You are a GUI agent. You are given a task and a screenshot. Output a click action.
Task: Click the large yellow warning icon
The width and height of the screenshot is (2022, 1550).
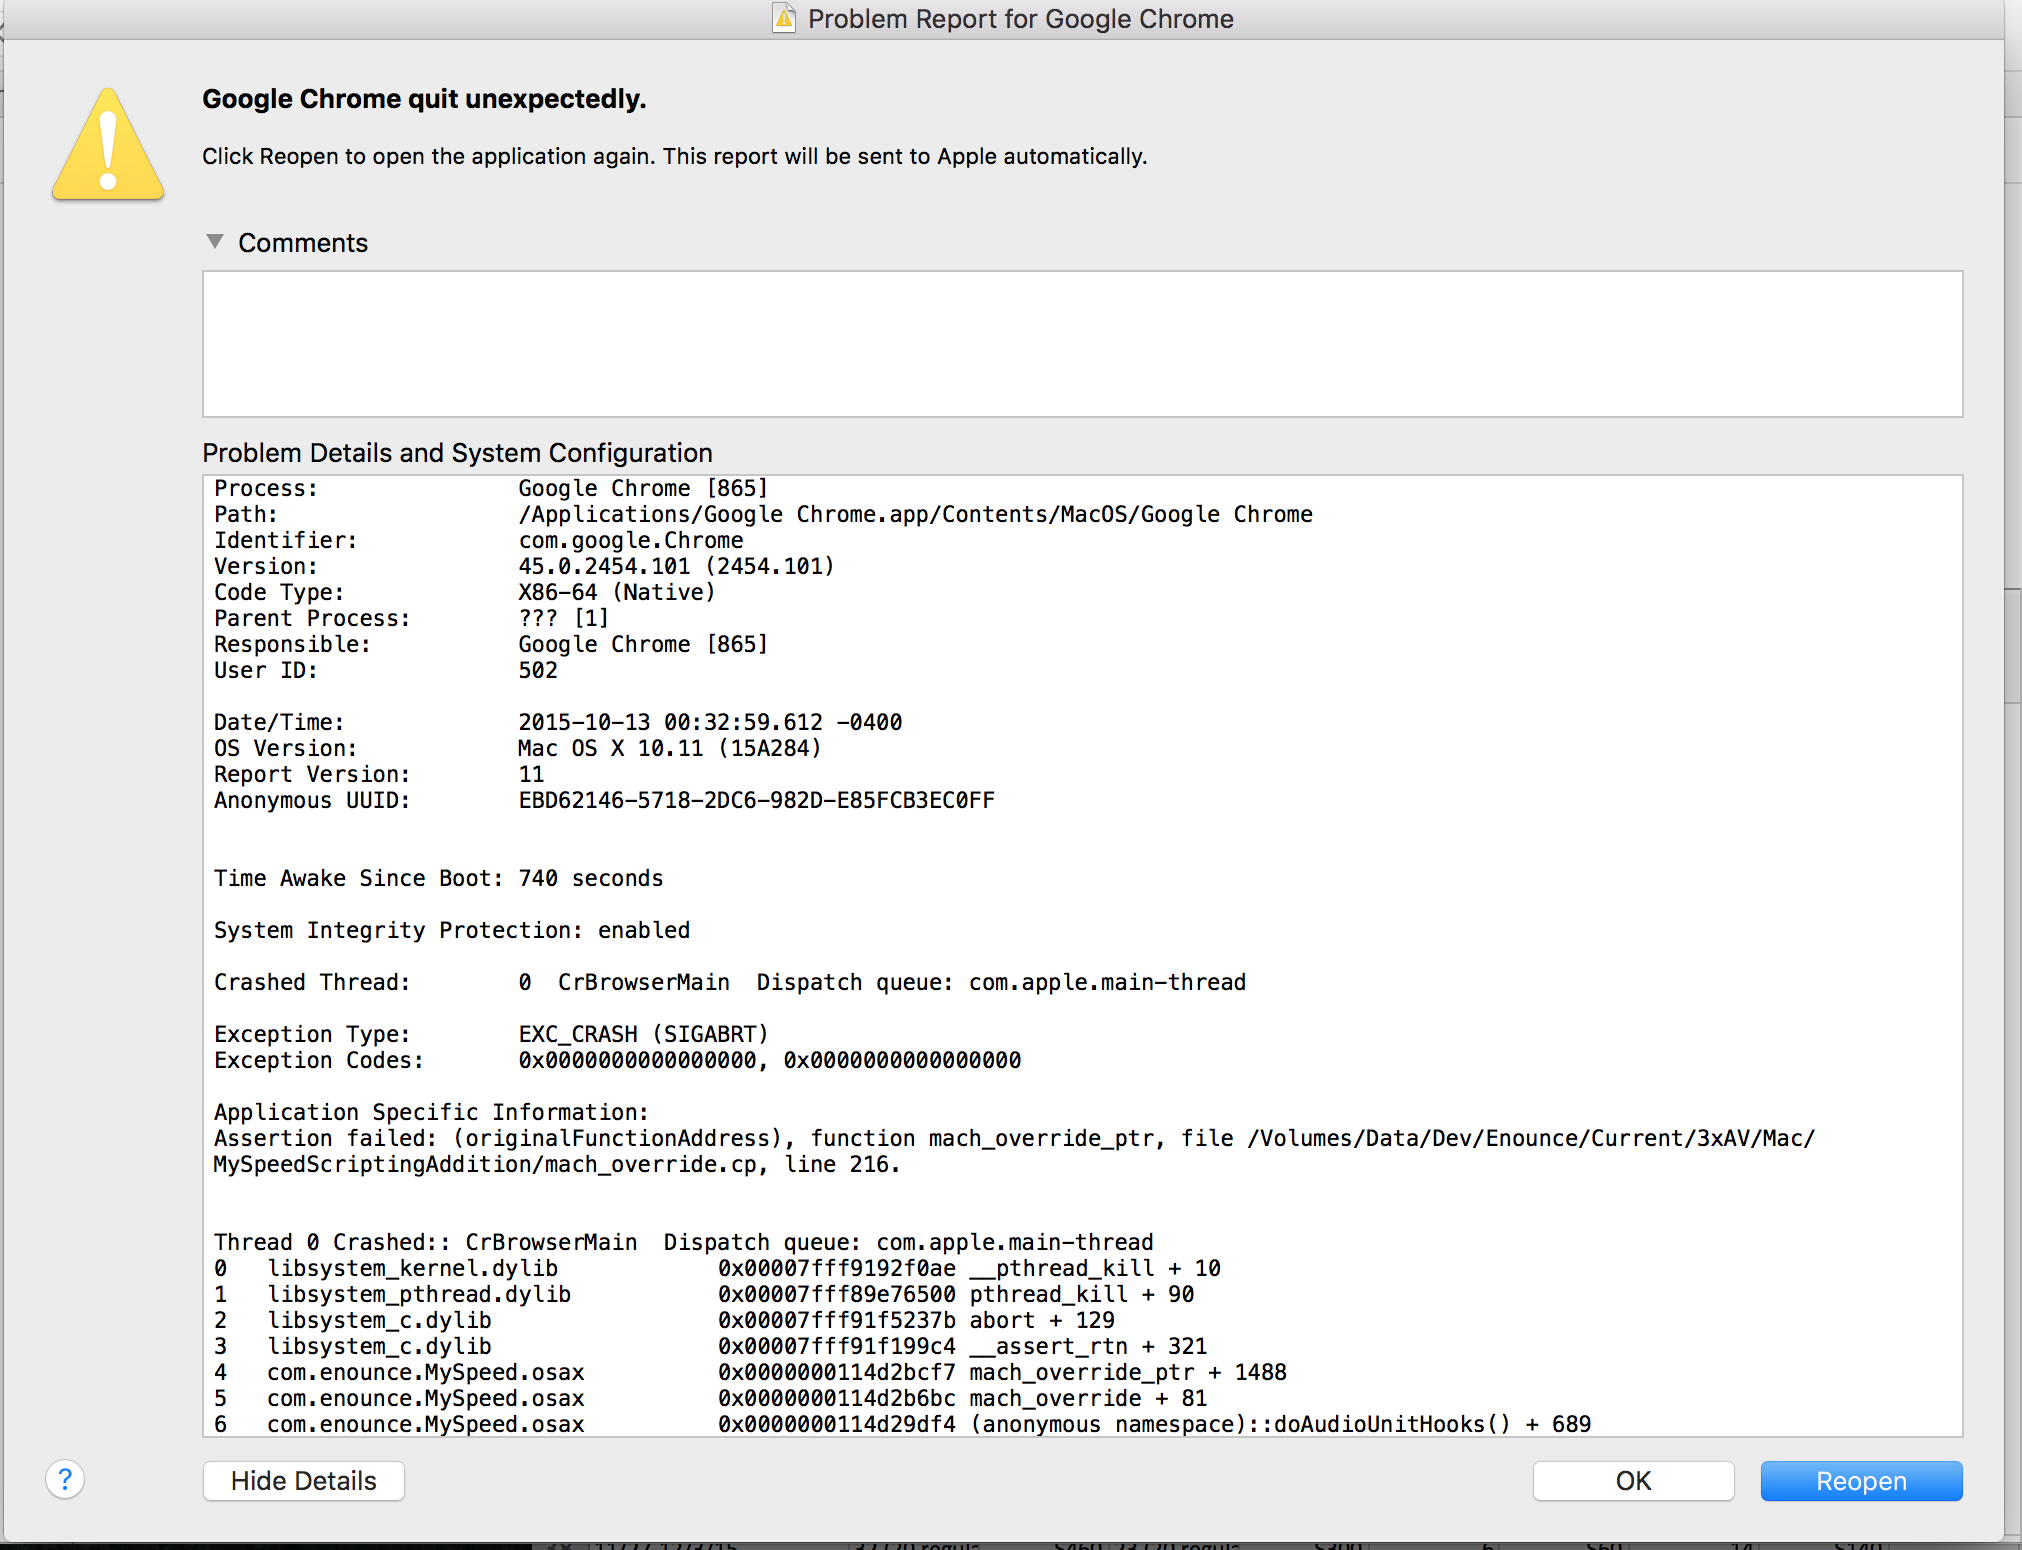coord(108,145)
